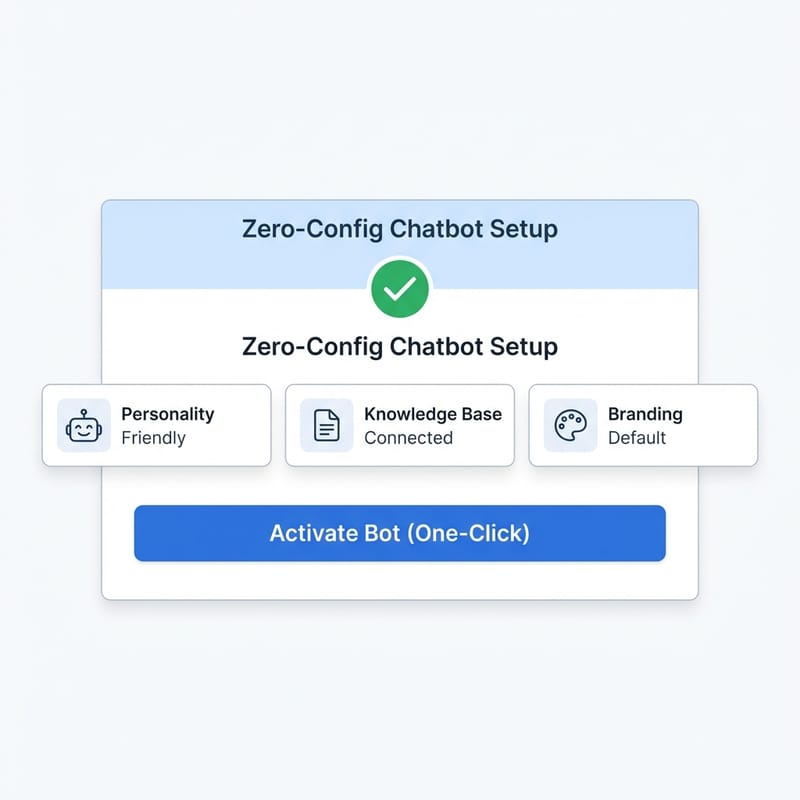Select the Branding card

(643, 425)
